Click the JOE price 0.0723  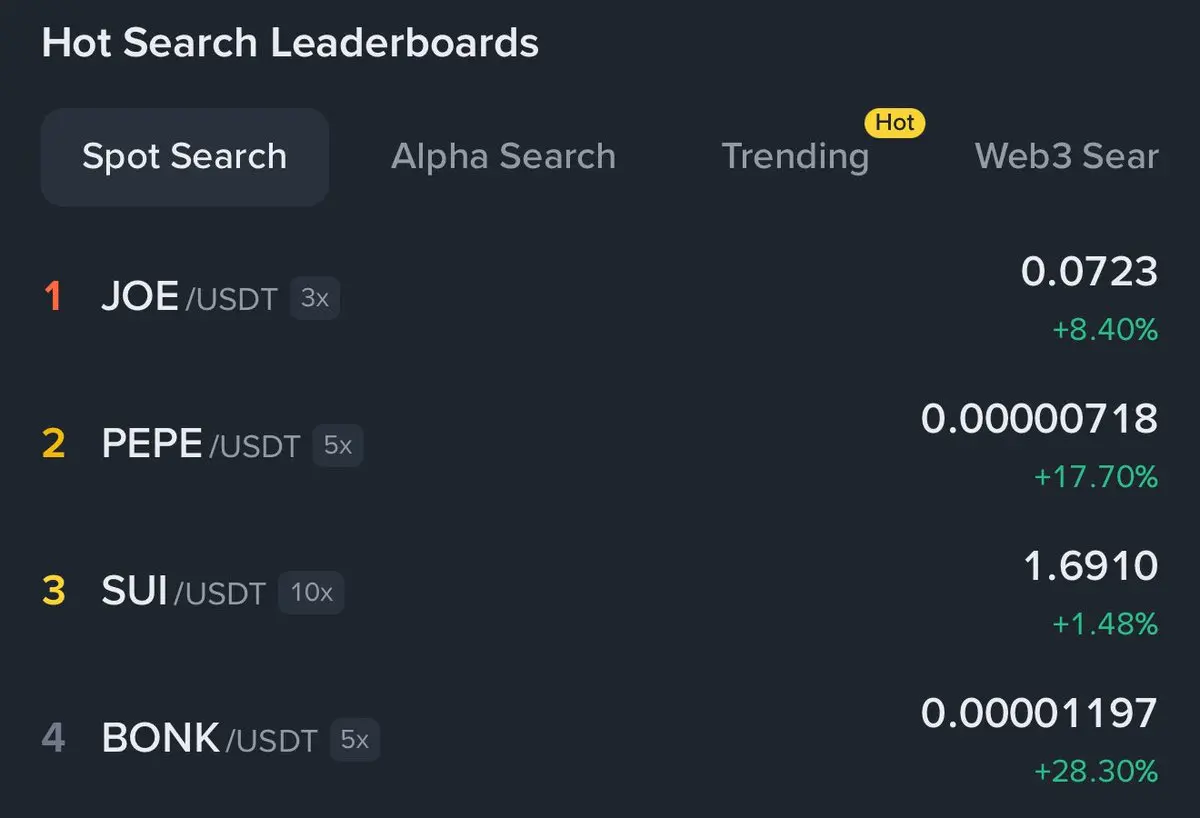pyautogui.click(x=1089, y=271)
